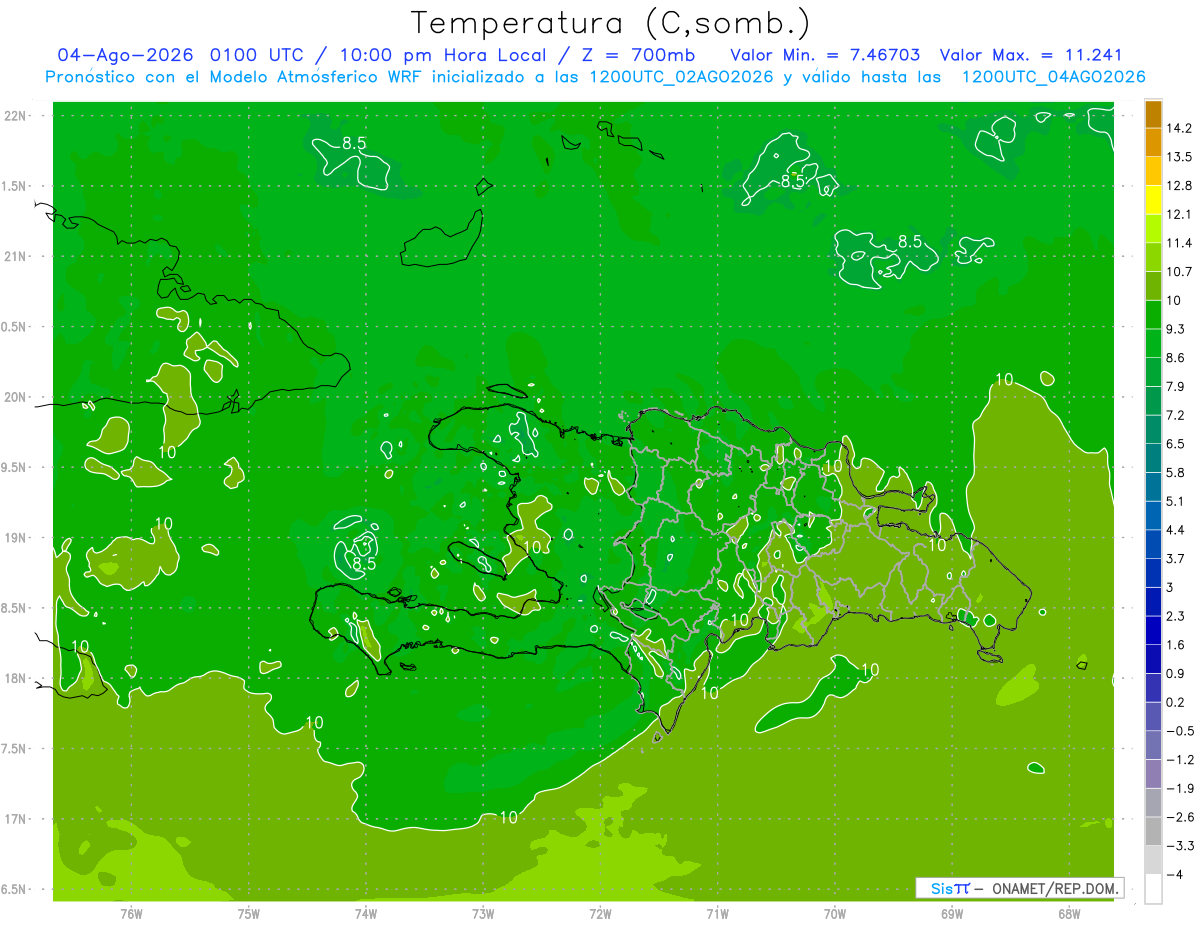Image resolution: width=1200 pixels, height=927 pixels.
Task: Click the "18N" latitude label
Action: tap(15, 678)
